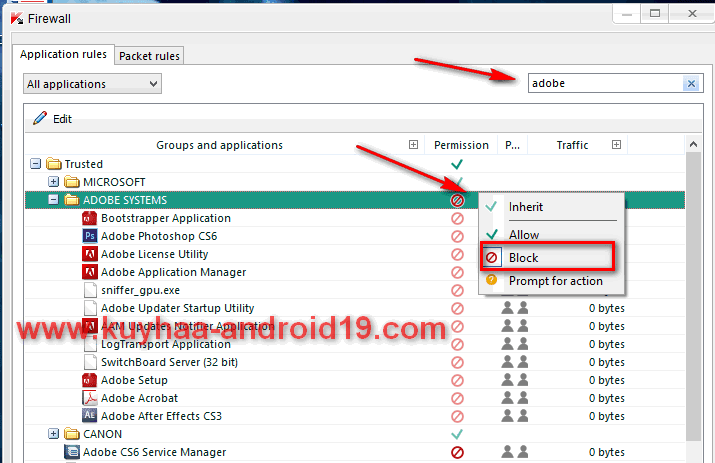Click the ADOBE SYSTEMS folder icon
The width and height of the screenshot is (715, 463).
click(x=72, y=200)
